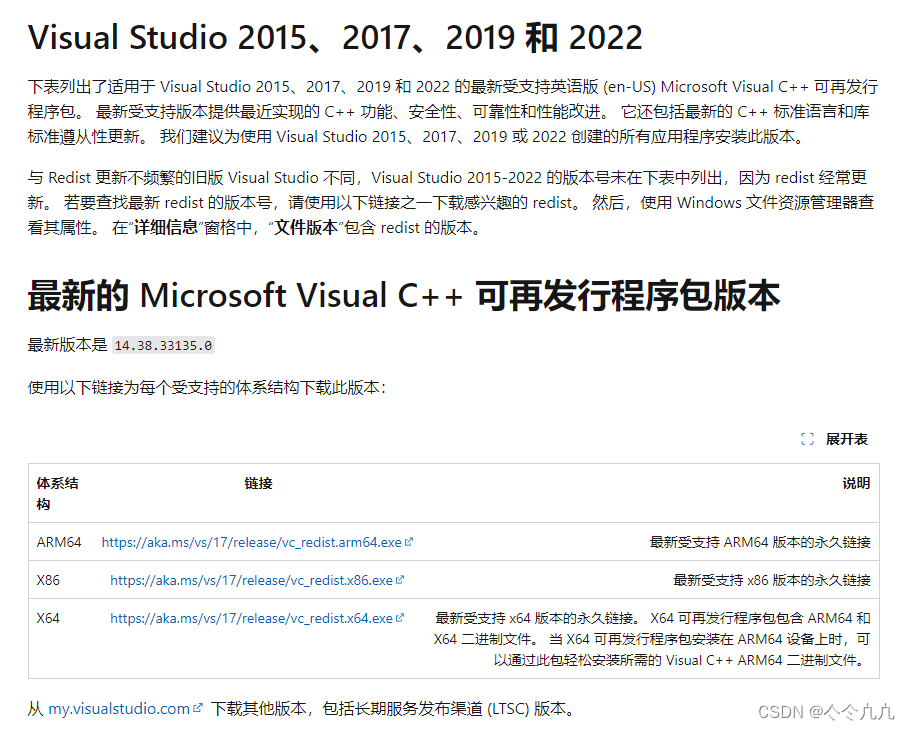910x730 pixels.
Task: Click the 说明 table header
Action: [856, 483]
